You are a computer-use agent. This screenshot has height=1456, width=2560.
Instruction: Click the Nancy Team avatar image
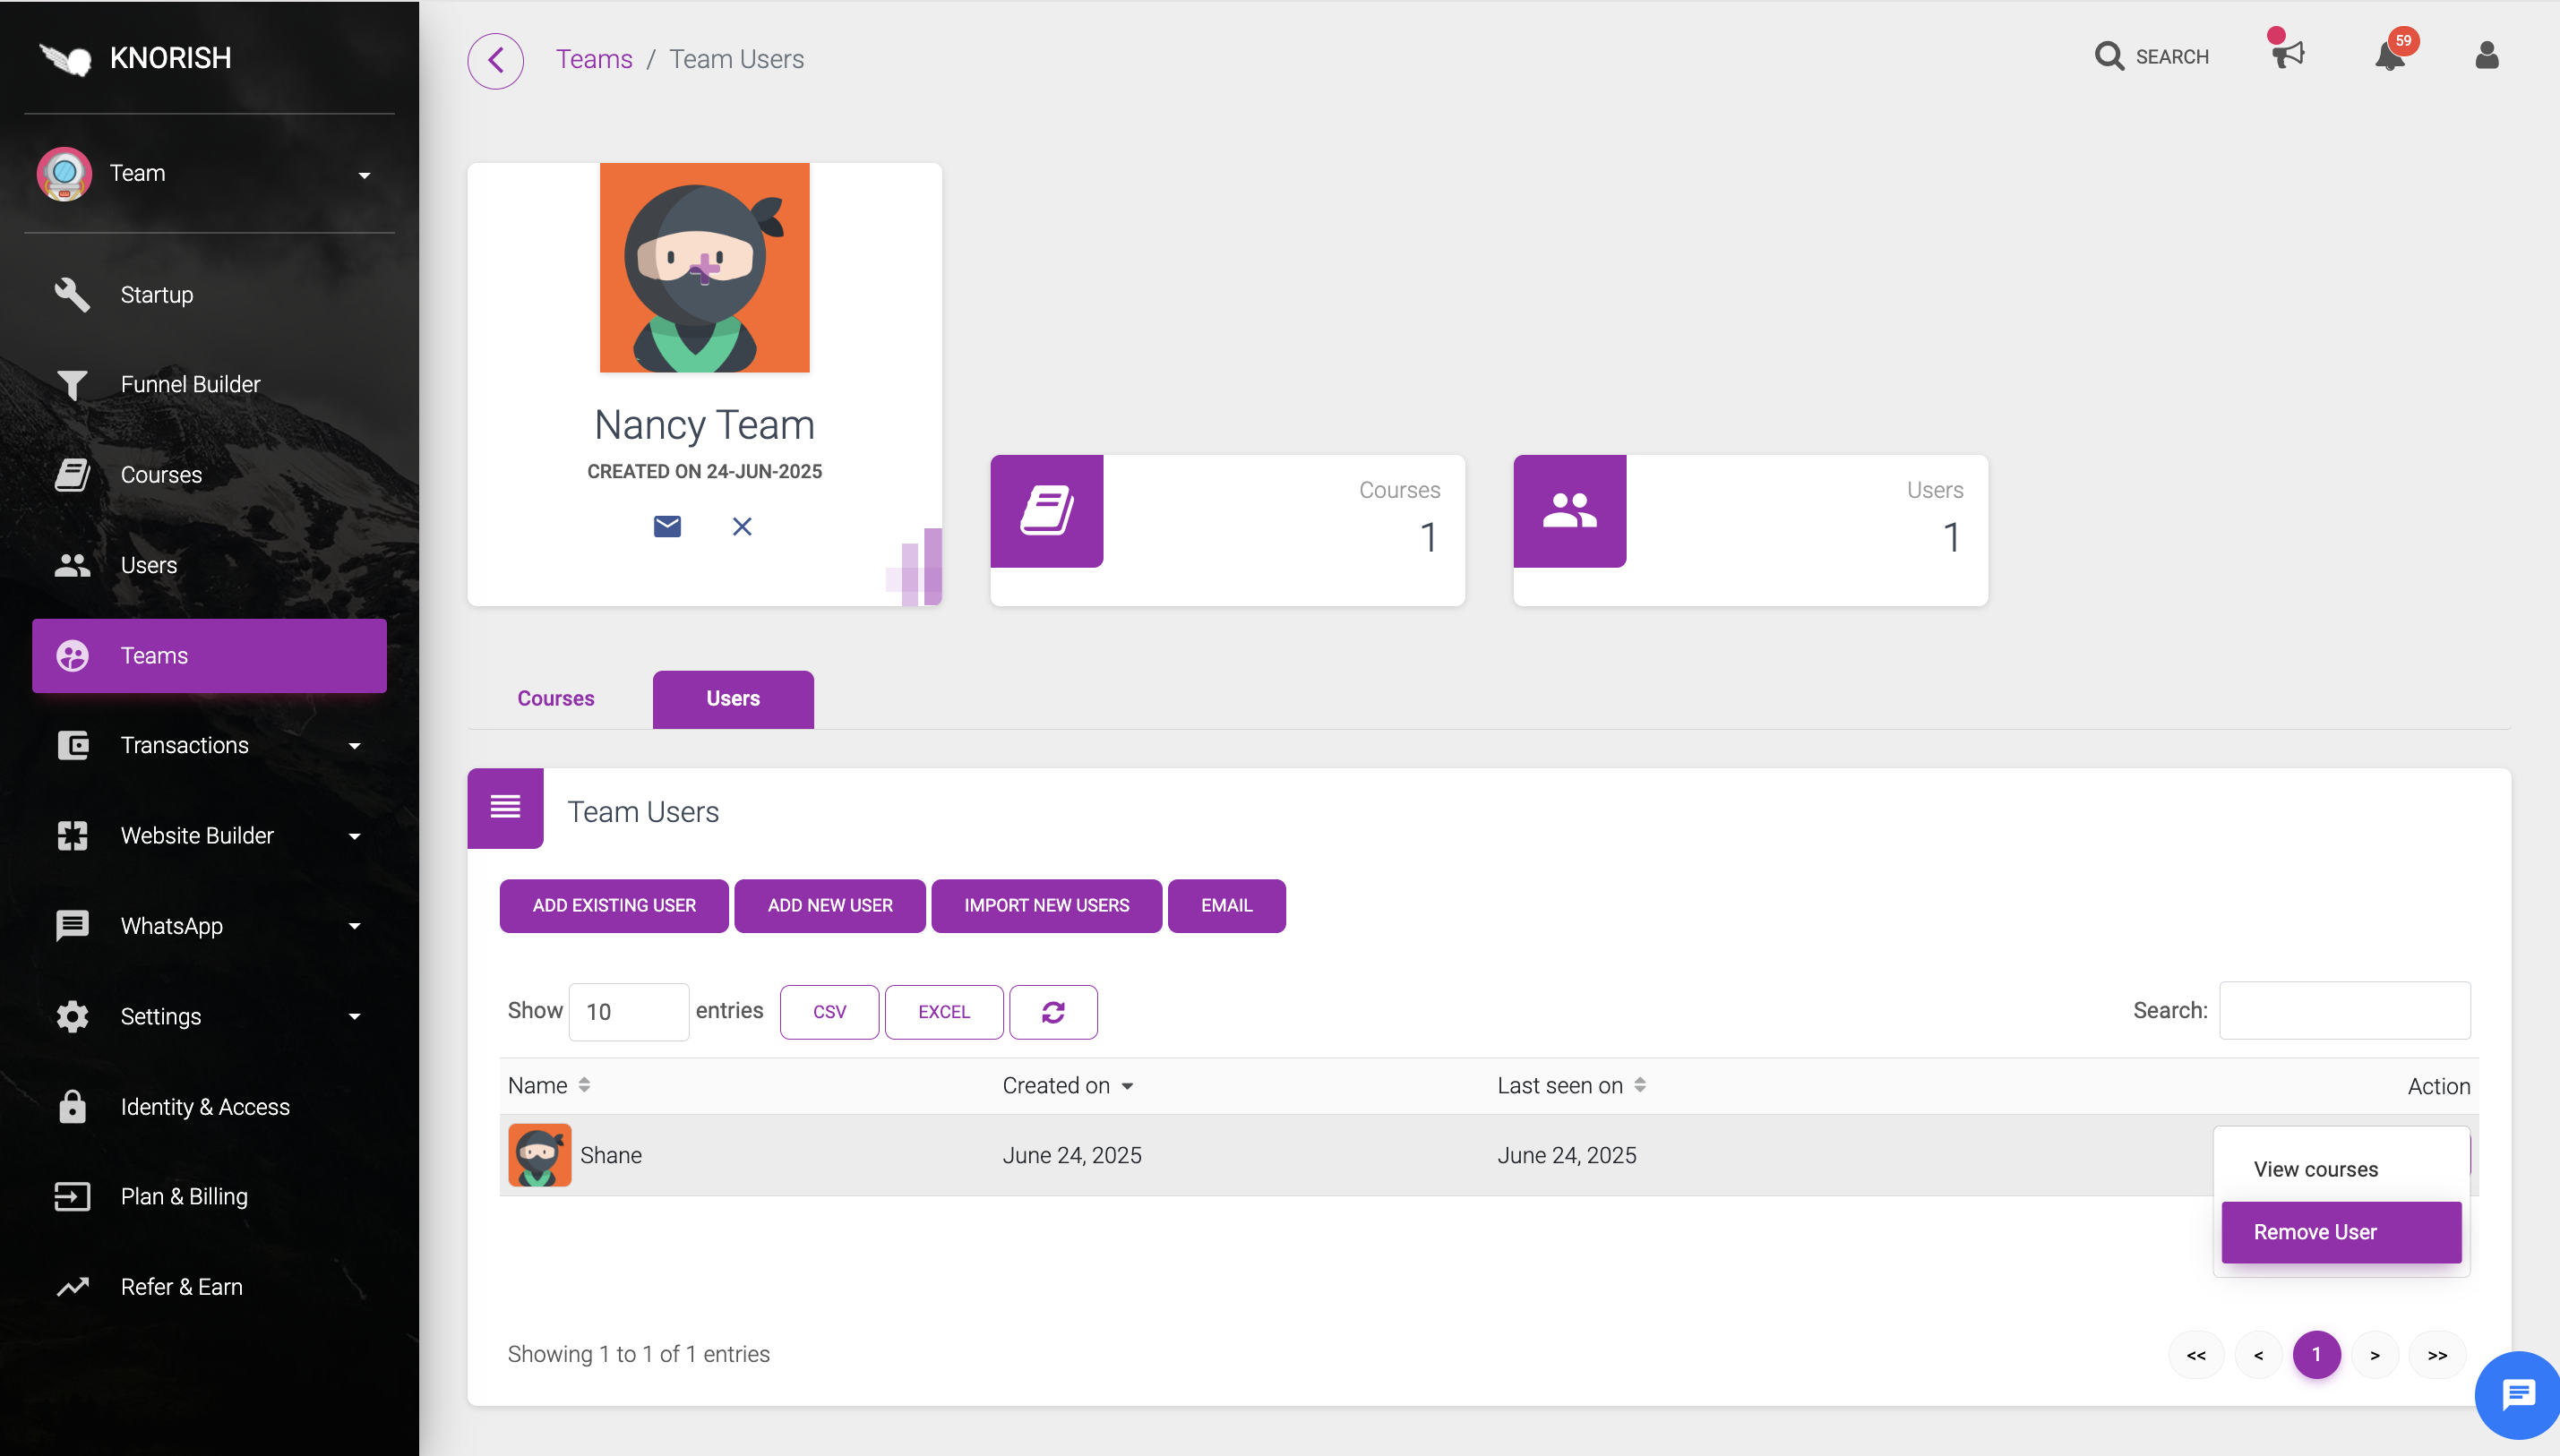(704, 268)
